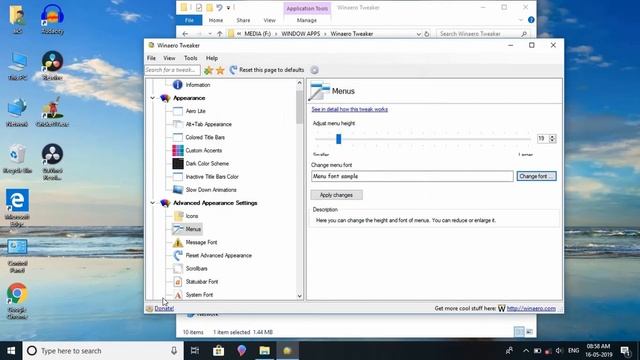This screenshot has height=360, width=640.
Task: Collapse the Advanced Appearance Settings category
Action: coord(153,203)
